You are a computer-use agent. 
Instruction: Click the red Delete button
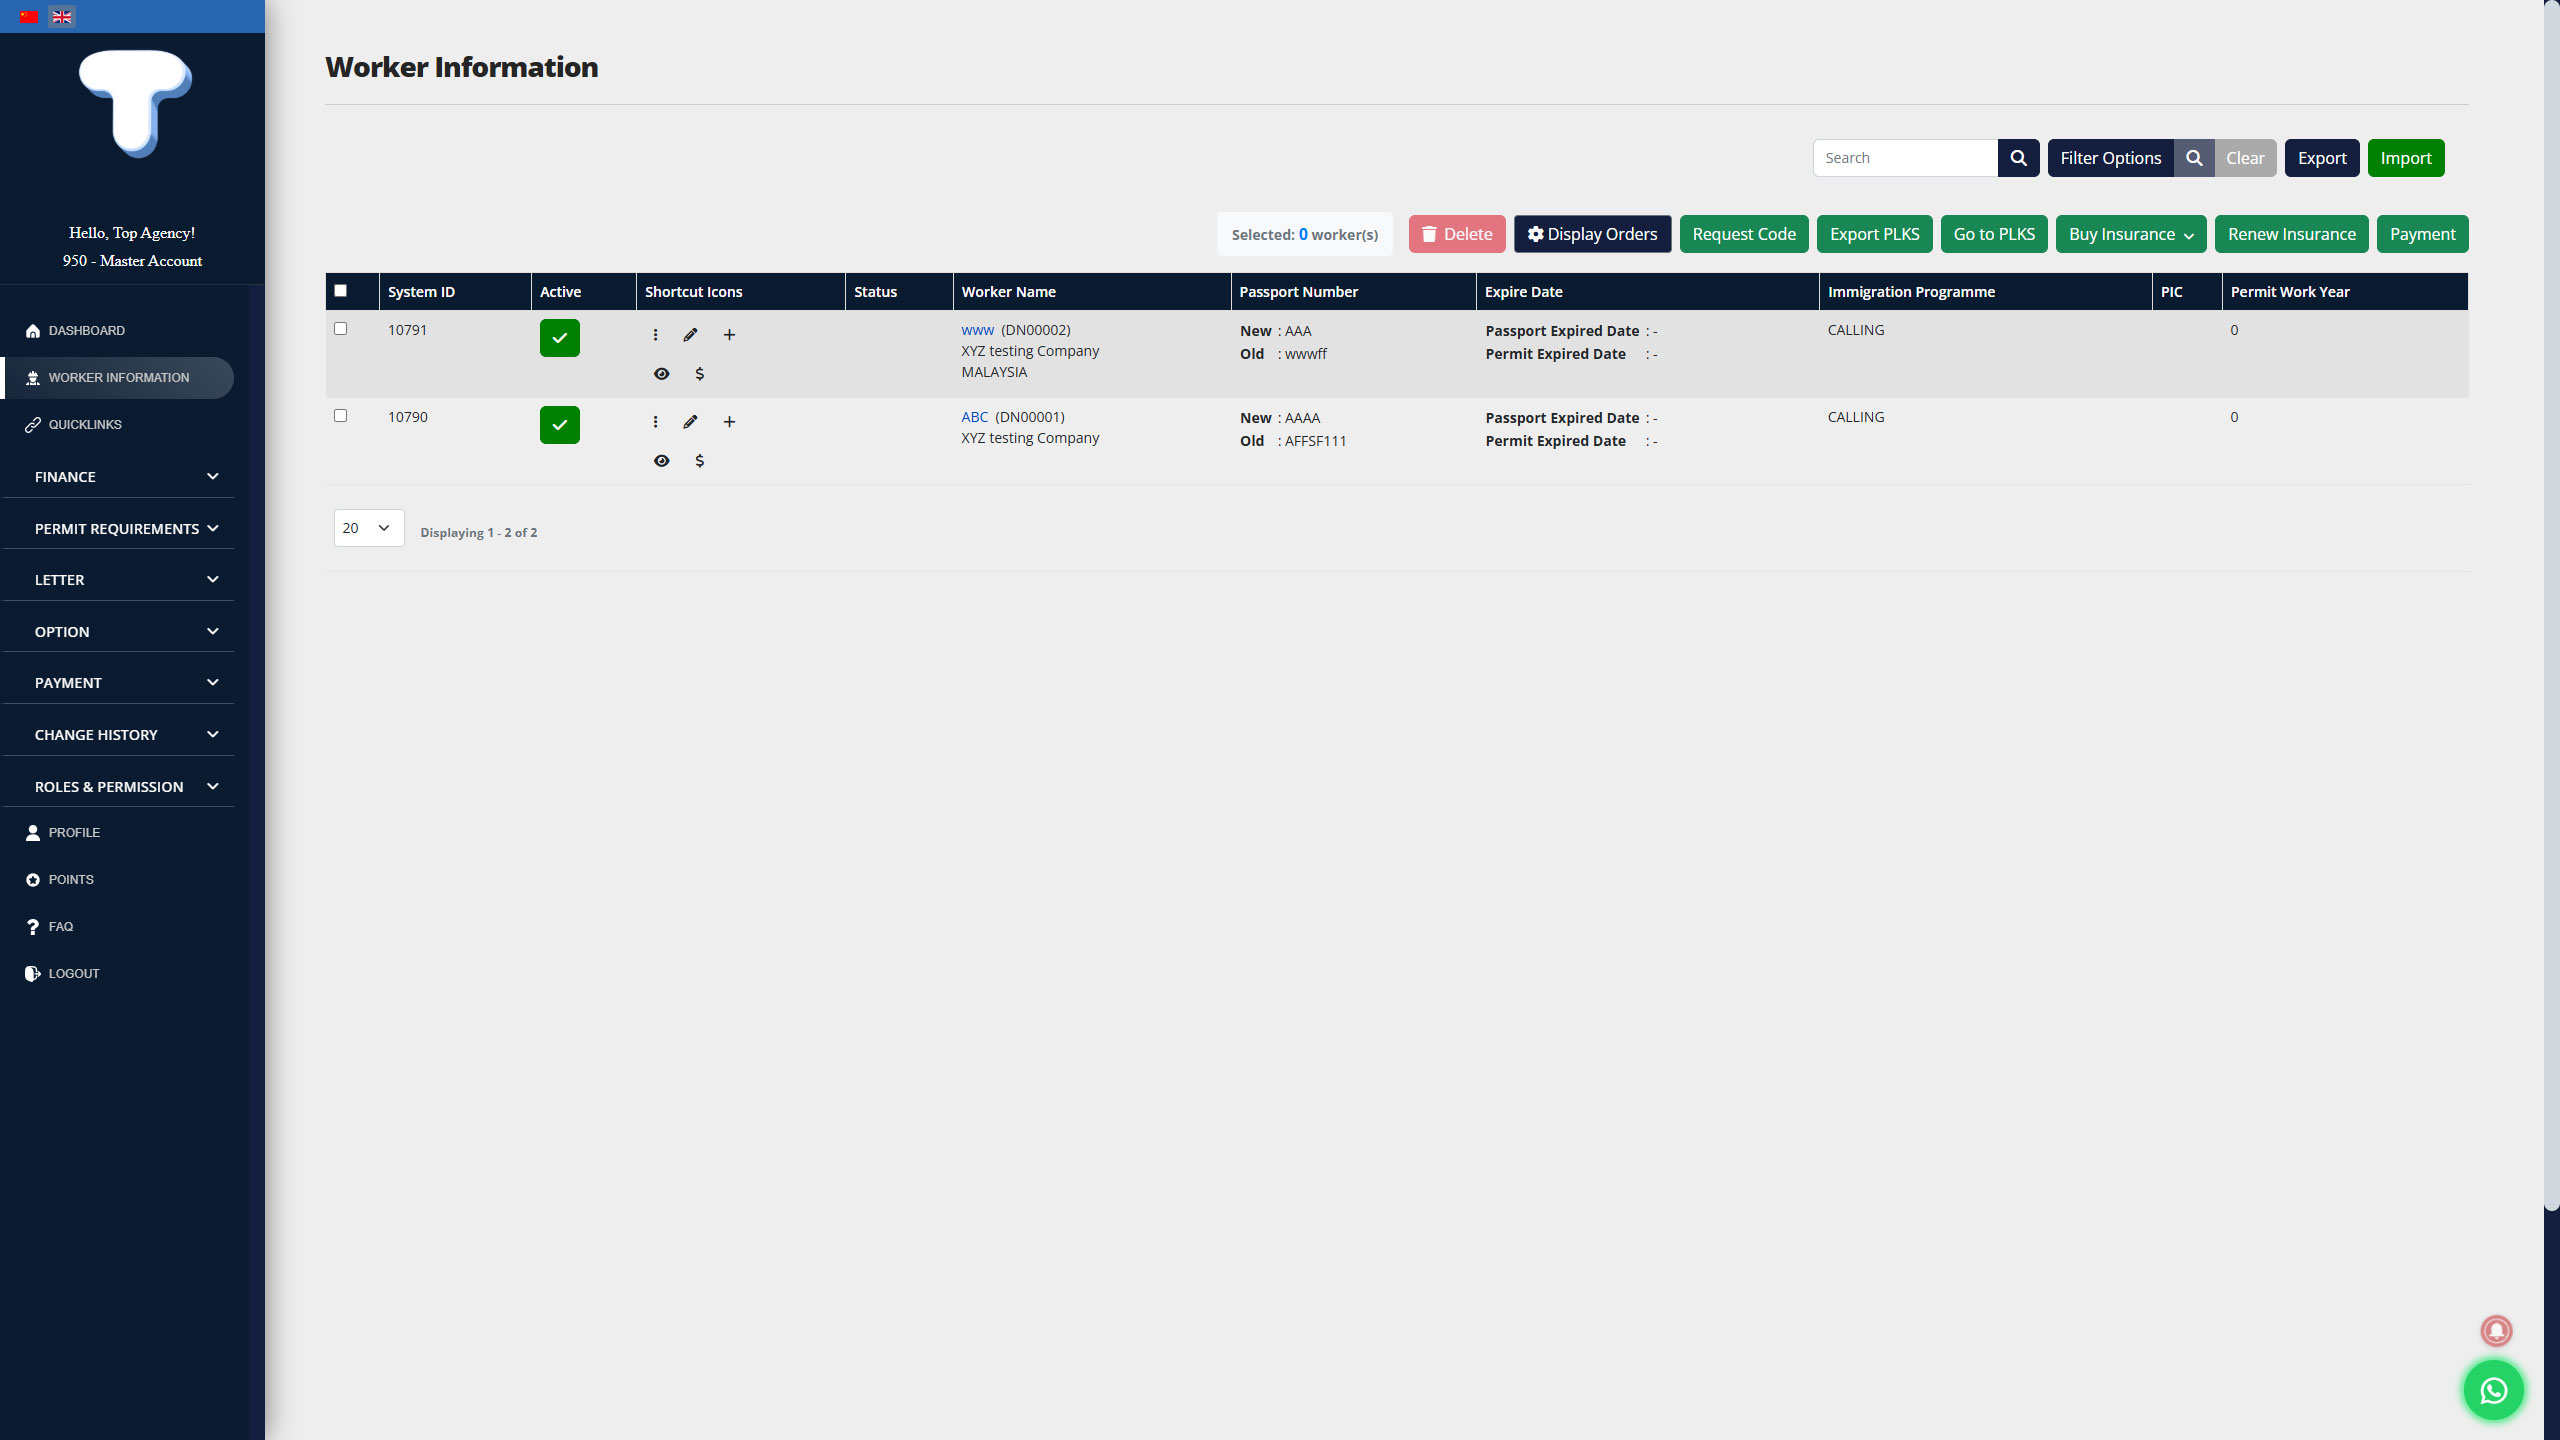pos(1457,234)
